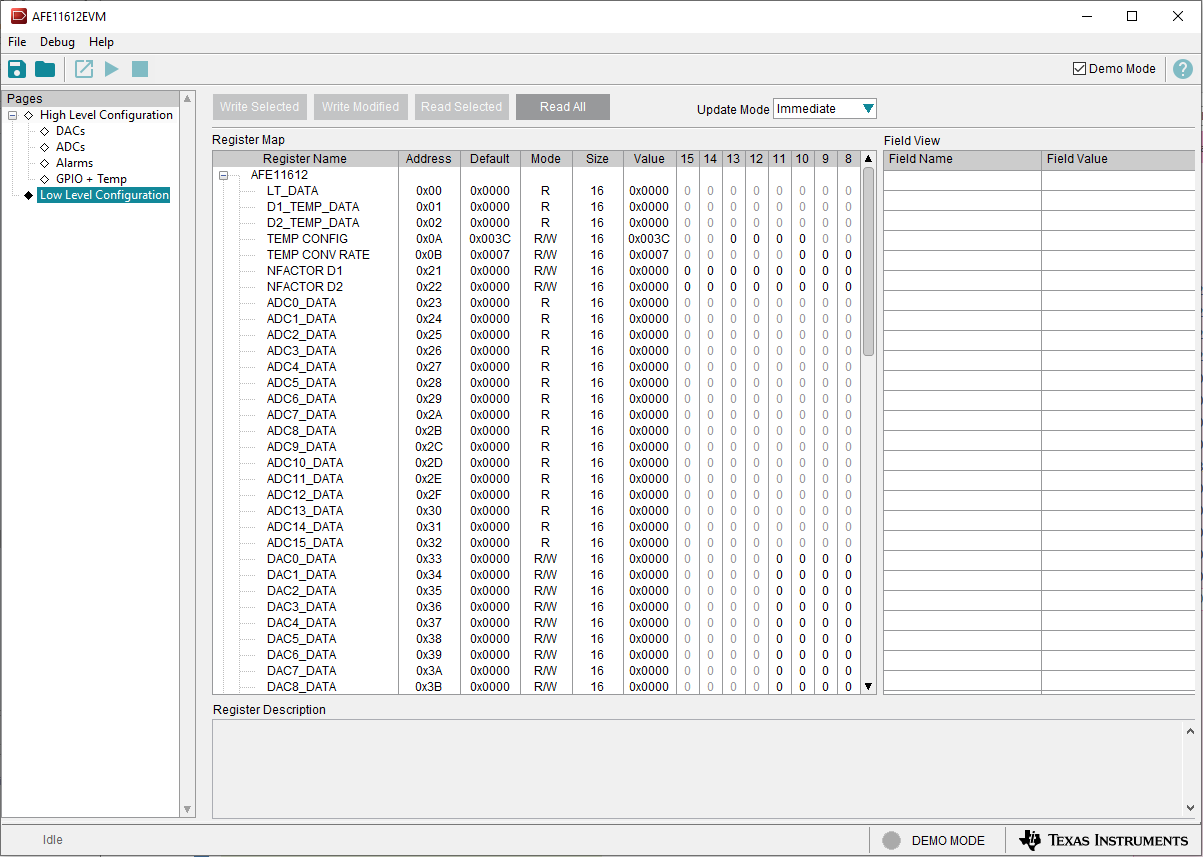This screenshot has height=857, width=1203.
Task: Select the DAC0_DATA register row
Action: point(301,559)
